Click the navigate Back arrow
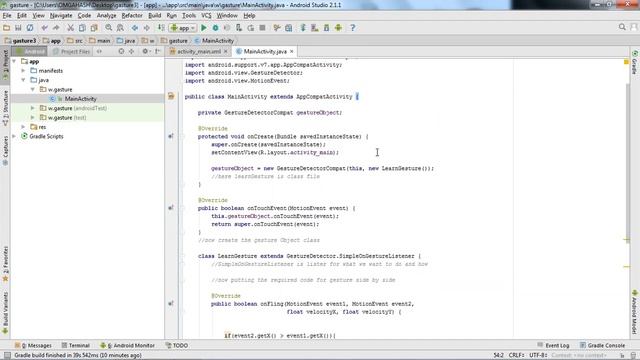 (135, 28)
